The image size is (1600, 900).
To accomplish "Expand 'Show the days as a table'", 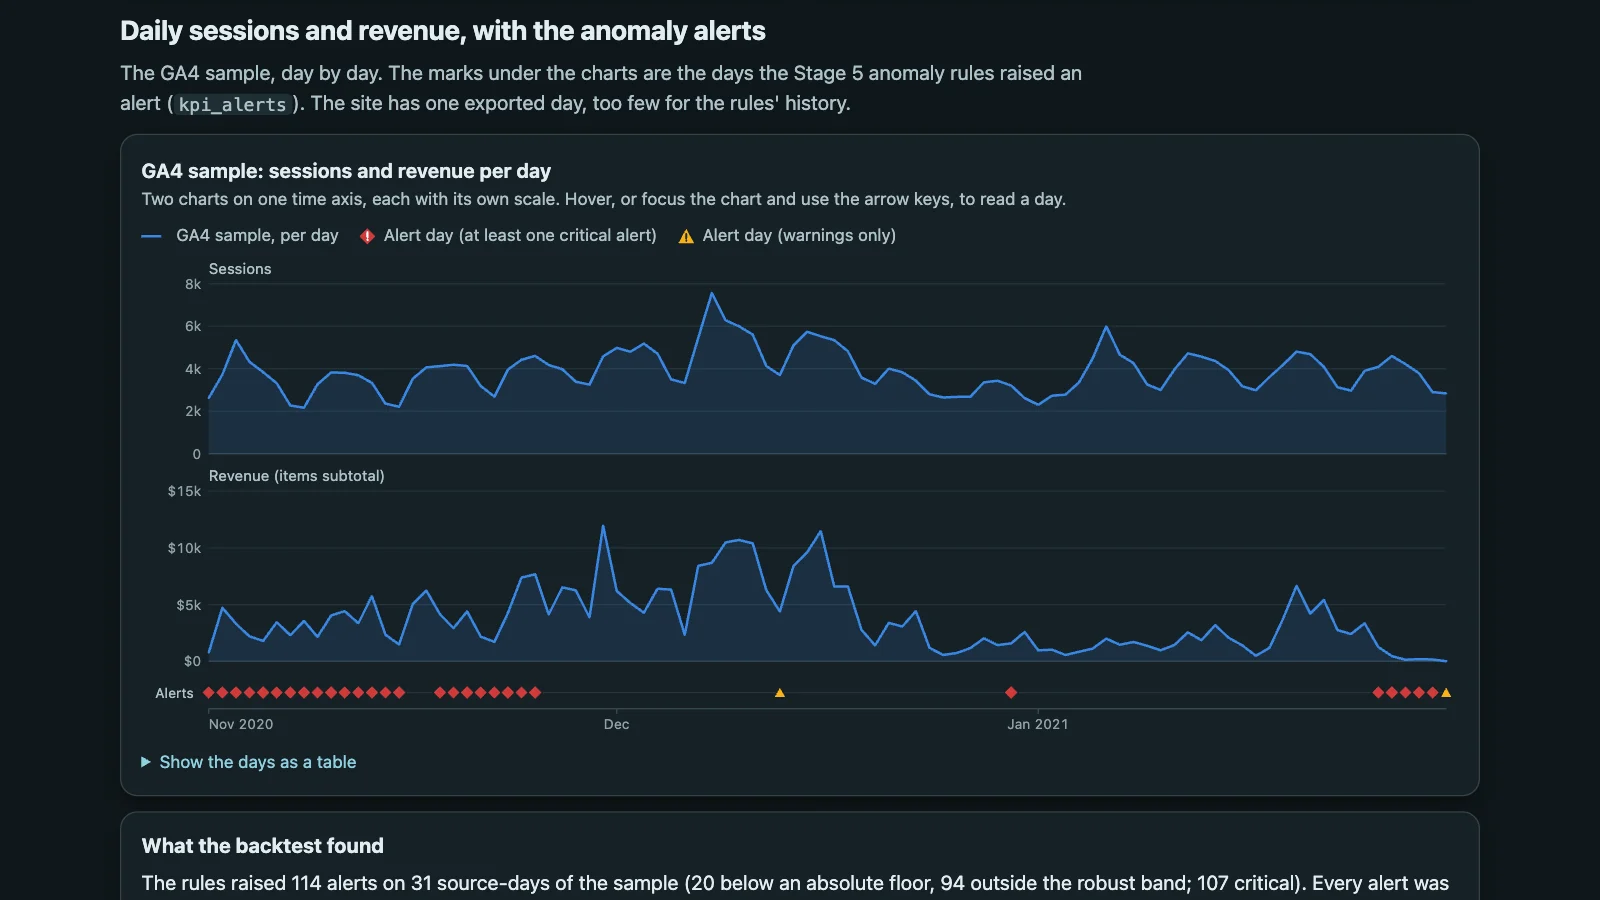I will point(249,762).
